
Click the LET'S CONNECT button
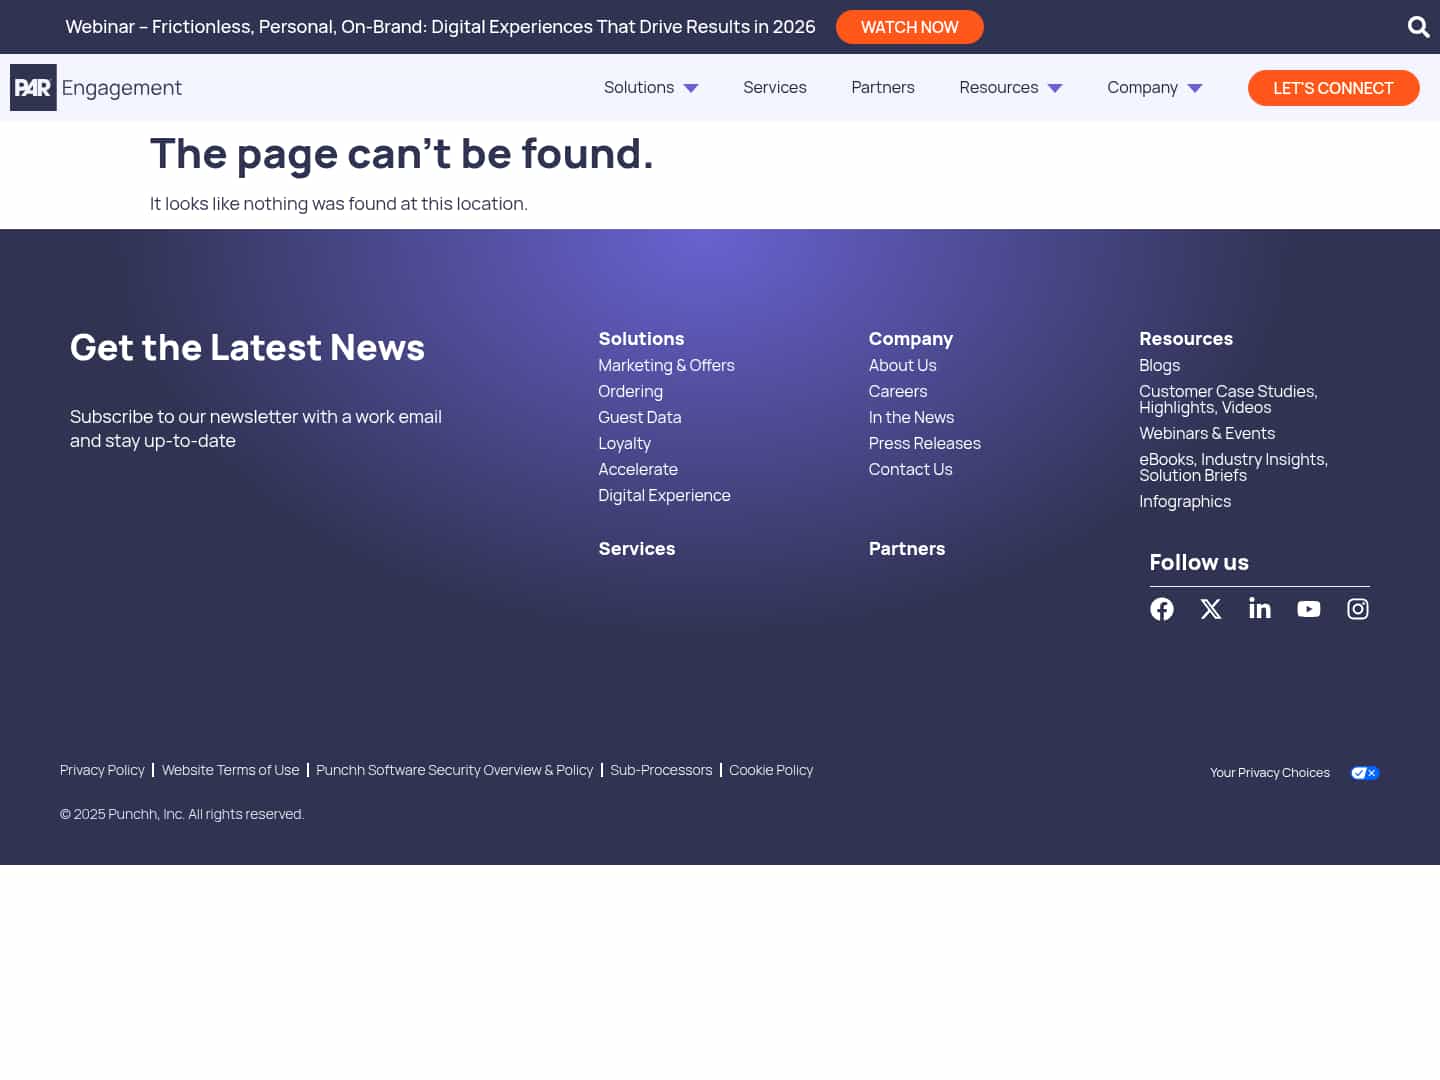click(x=1333, y=88)
